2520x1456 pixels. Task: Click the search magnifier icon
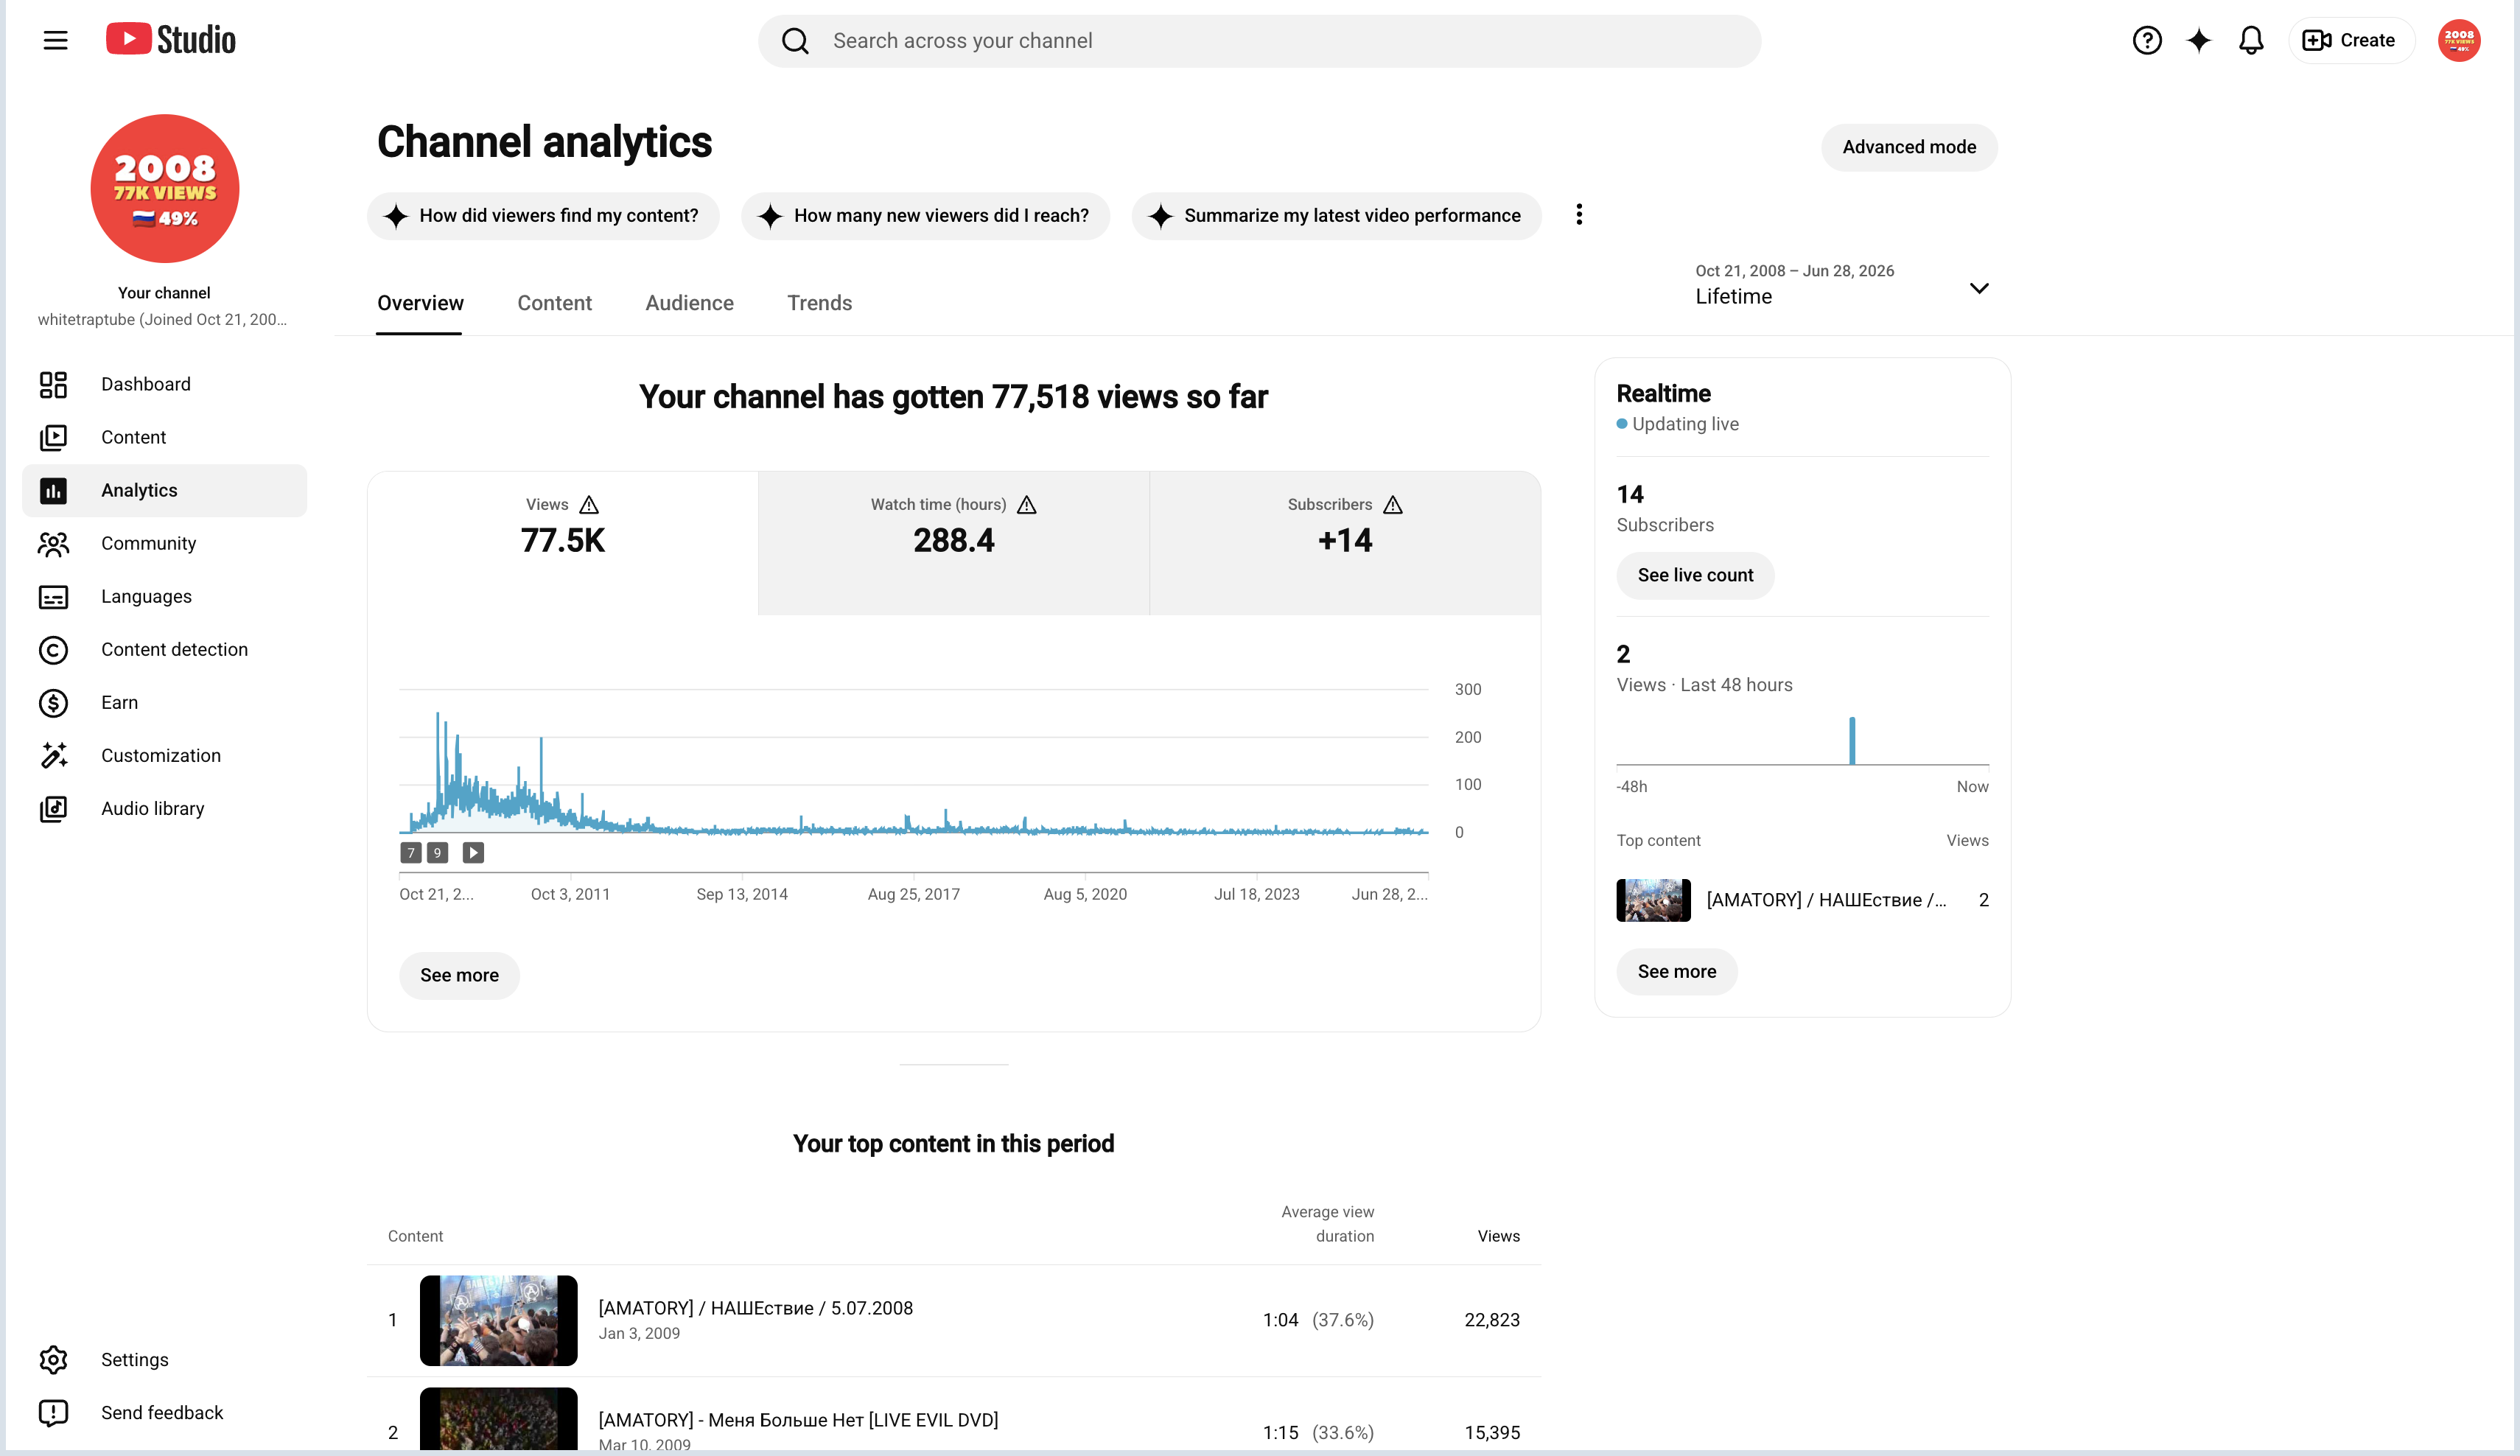(795, 41)
